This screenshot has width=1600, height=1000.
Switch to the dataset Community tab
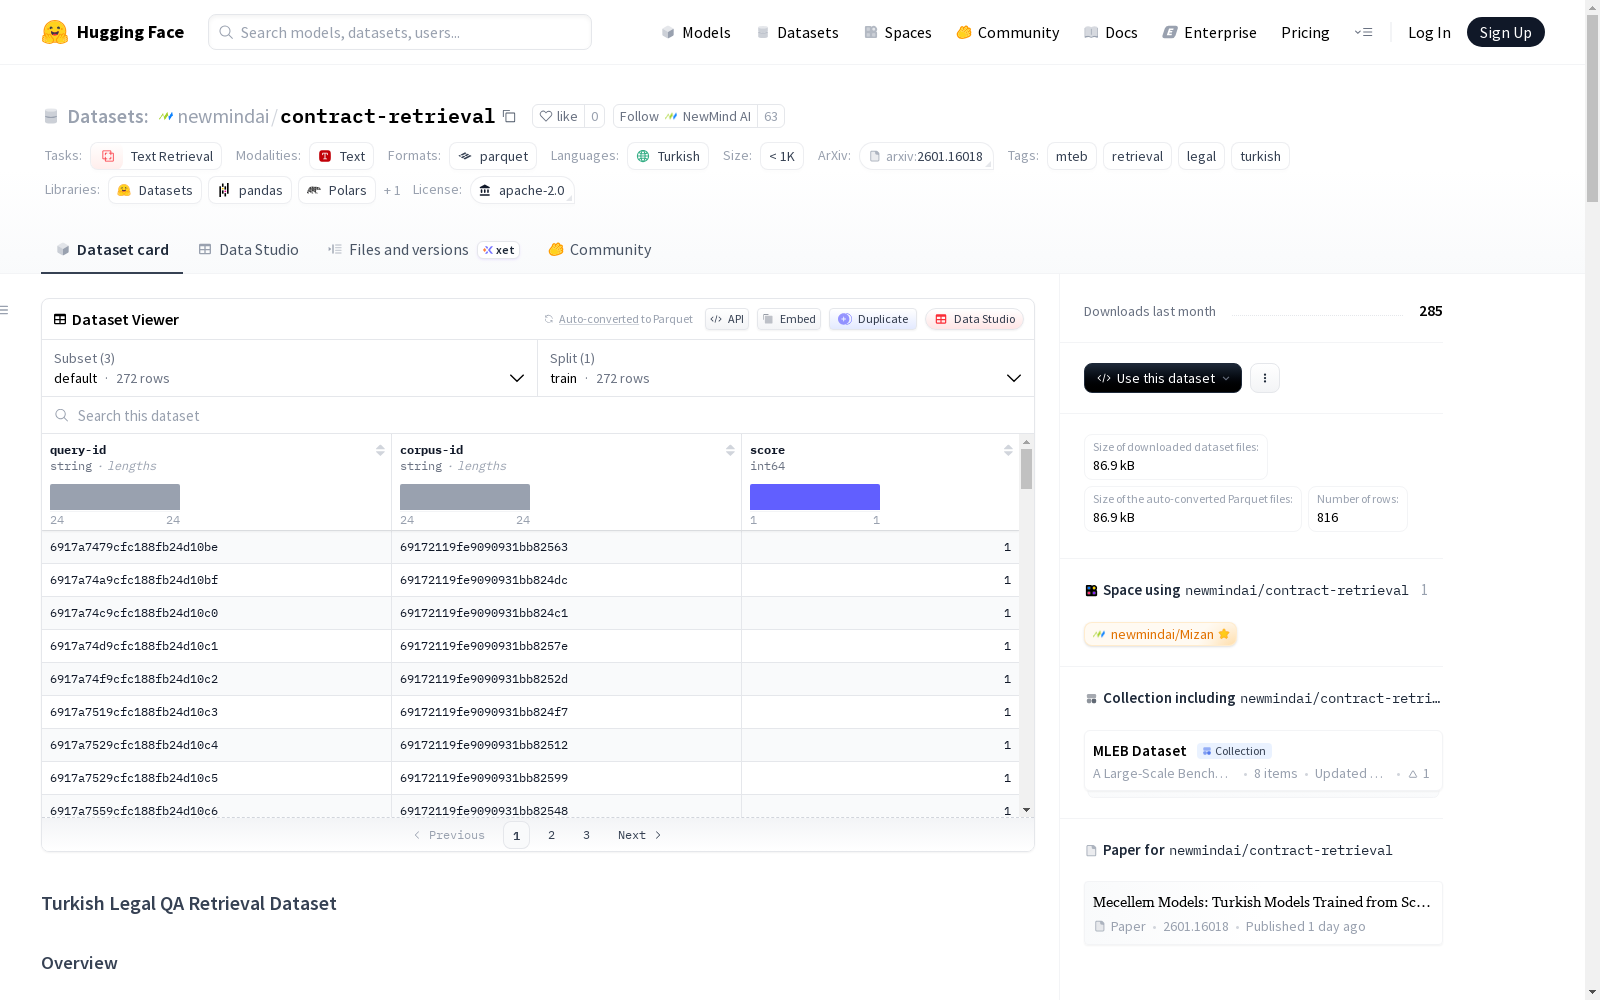(600, 250)
